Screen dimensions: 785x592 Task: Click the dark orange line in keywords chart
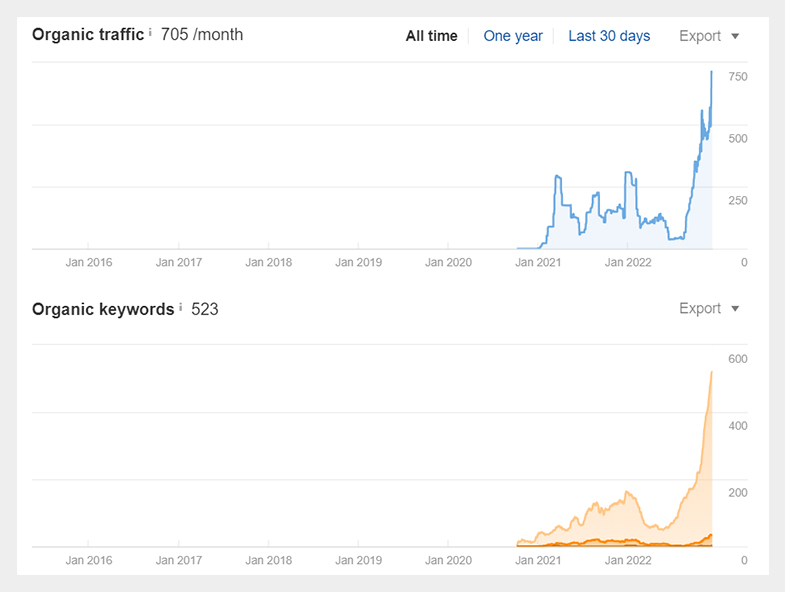pyautogui.click(x=600, y=542)
